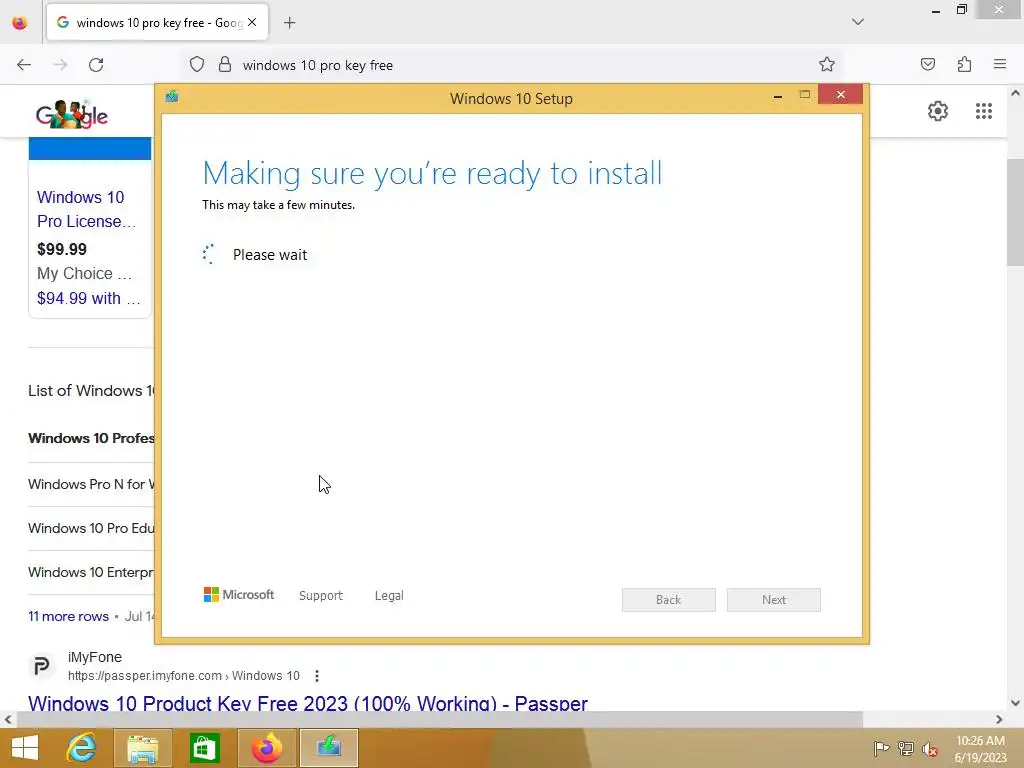Open the tracking protection shield icon
Image resolution: width=1024 pixels, height=768 pixels.
(x=197, y=65)
